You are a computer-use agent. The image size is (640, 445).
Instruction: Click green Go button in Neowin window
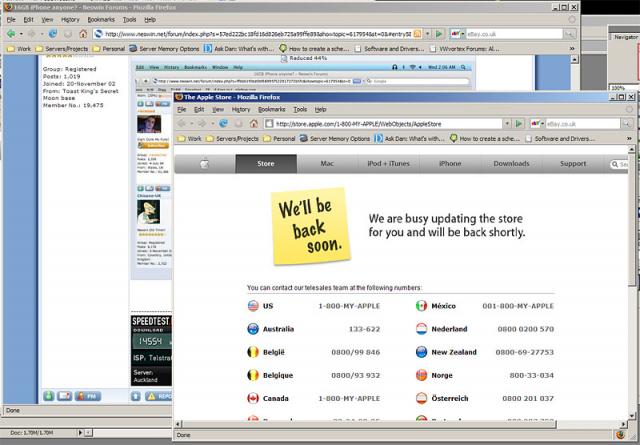tap(439, 34)
